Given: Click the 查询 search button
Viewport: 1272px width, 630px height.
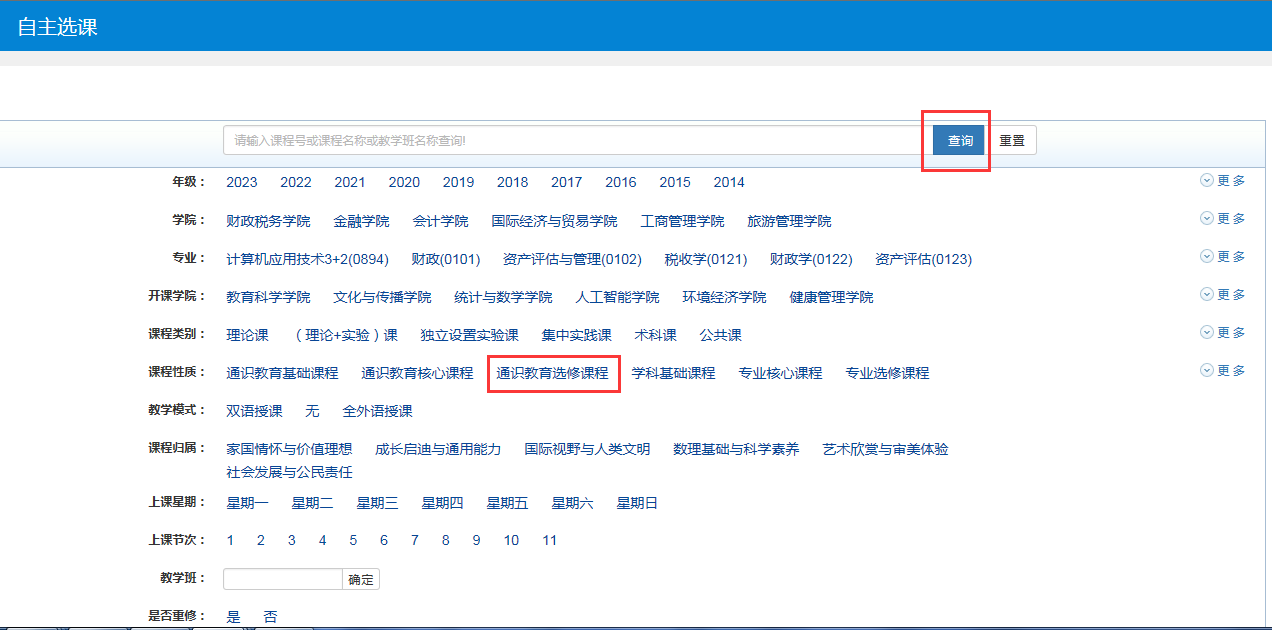Looking at the screenshot, I should coord(959,141).
